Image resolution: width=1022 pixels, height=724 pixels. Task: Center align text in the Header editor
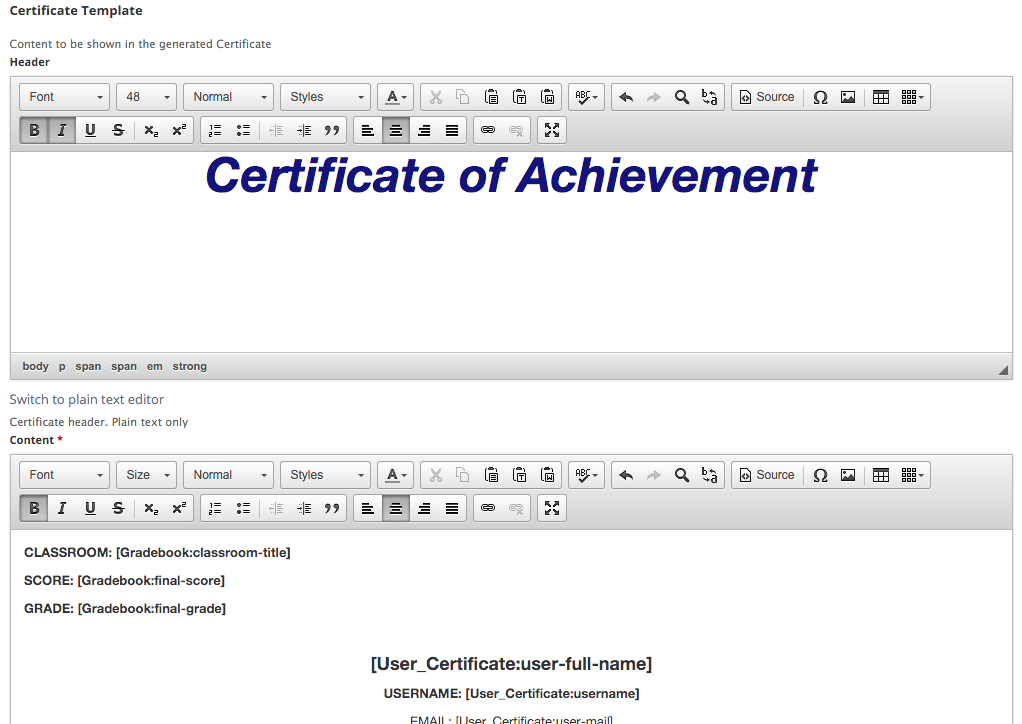[396, 130]
